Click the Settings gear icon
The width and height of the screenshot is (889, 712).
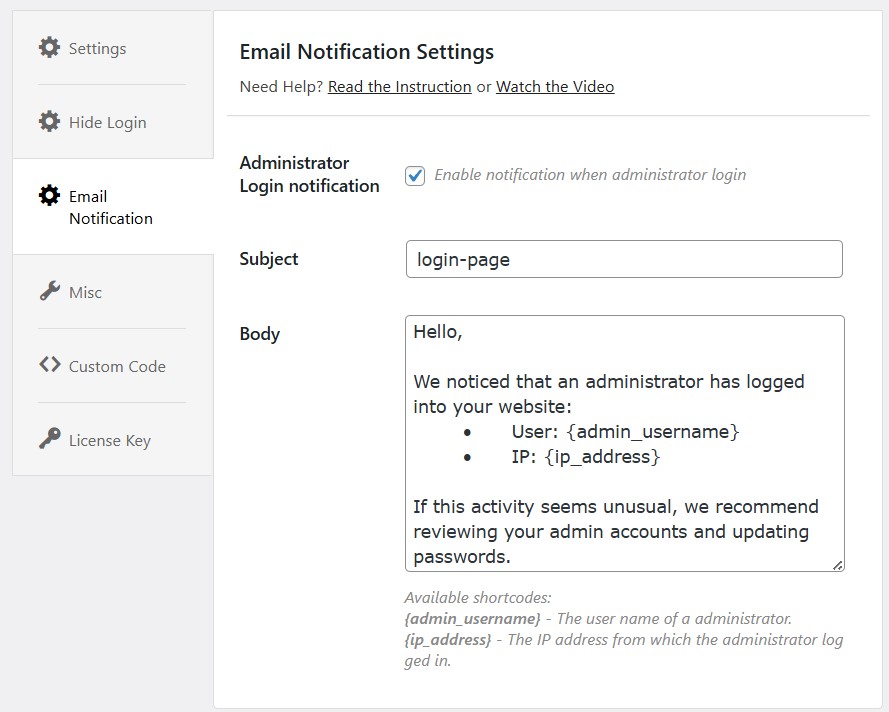pos(48,47)
